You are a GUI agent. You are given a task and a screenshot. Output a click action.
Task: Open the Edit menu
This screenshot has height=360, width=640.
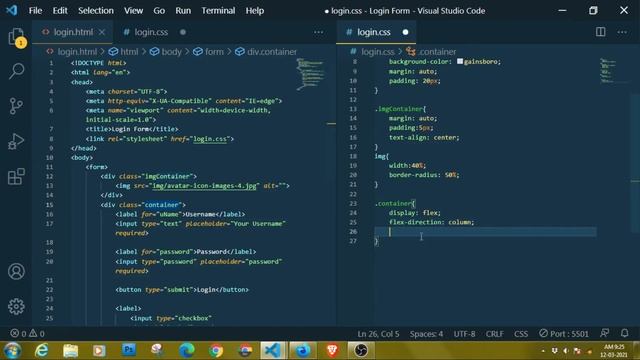60,11
